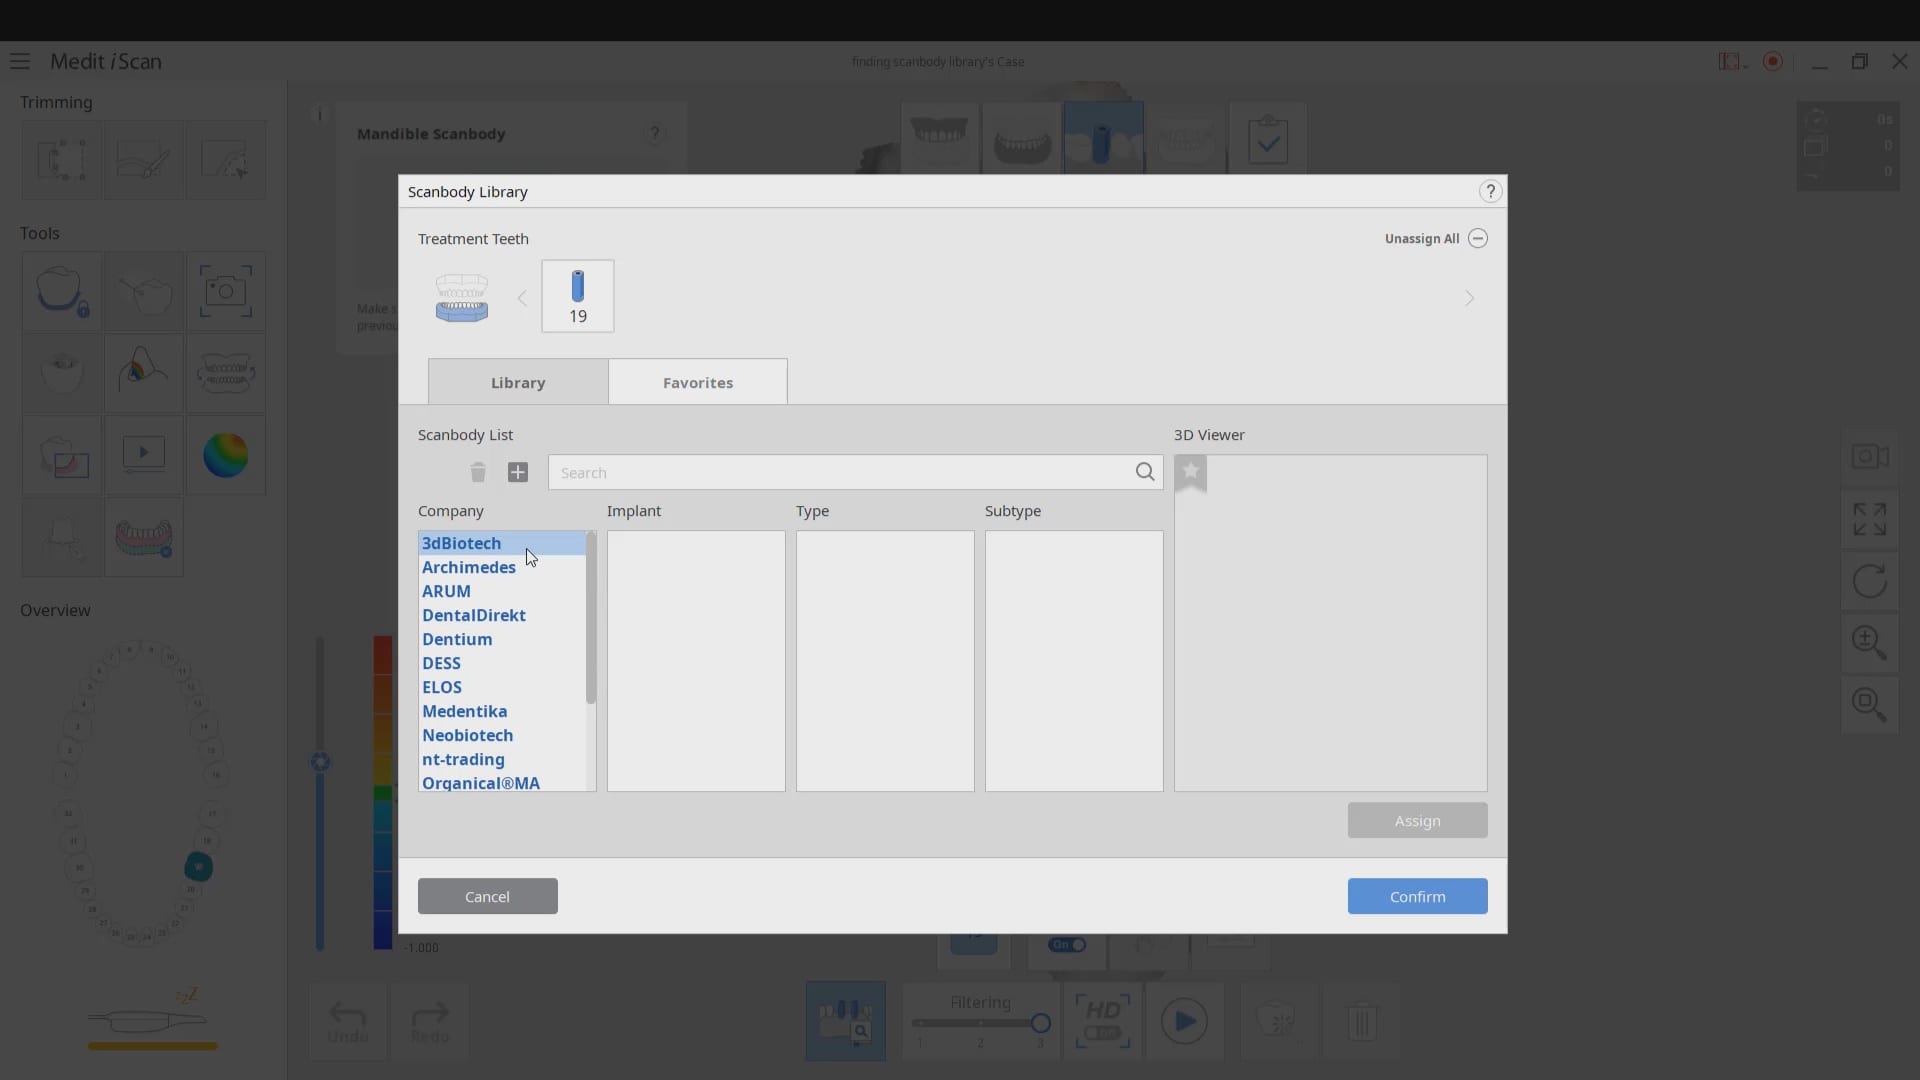1920x1080 pixels.
Task: Click the Redo button
Action: click(x=430, y=1021)
